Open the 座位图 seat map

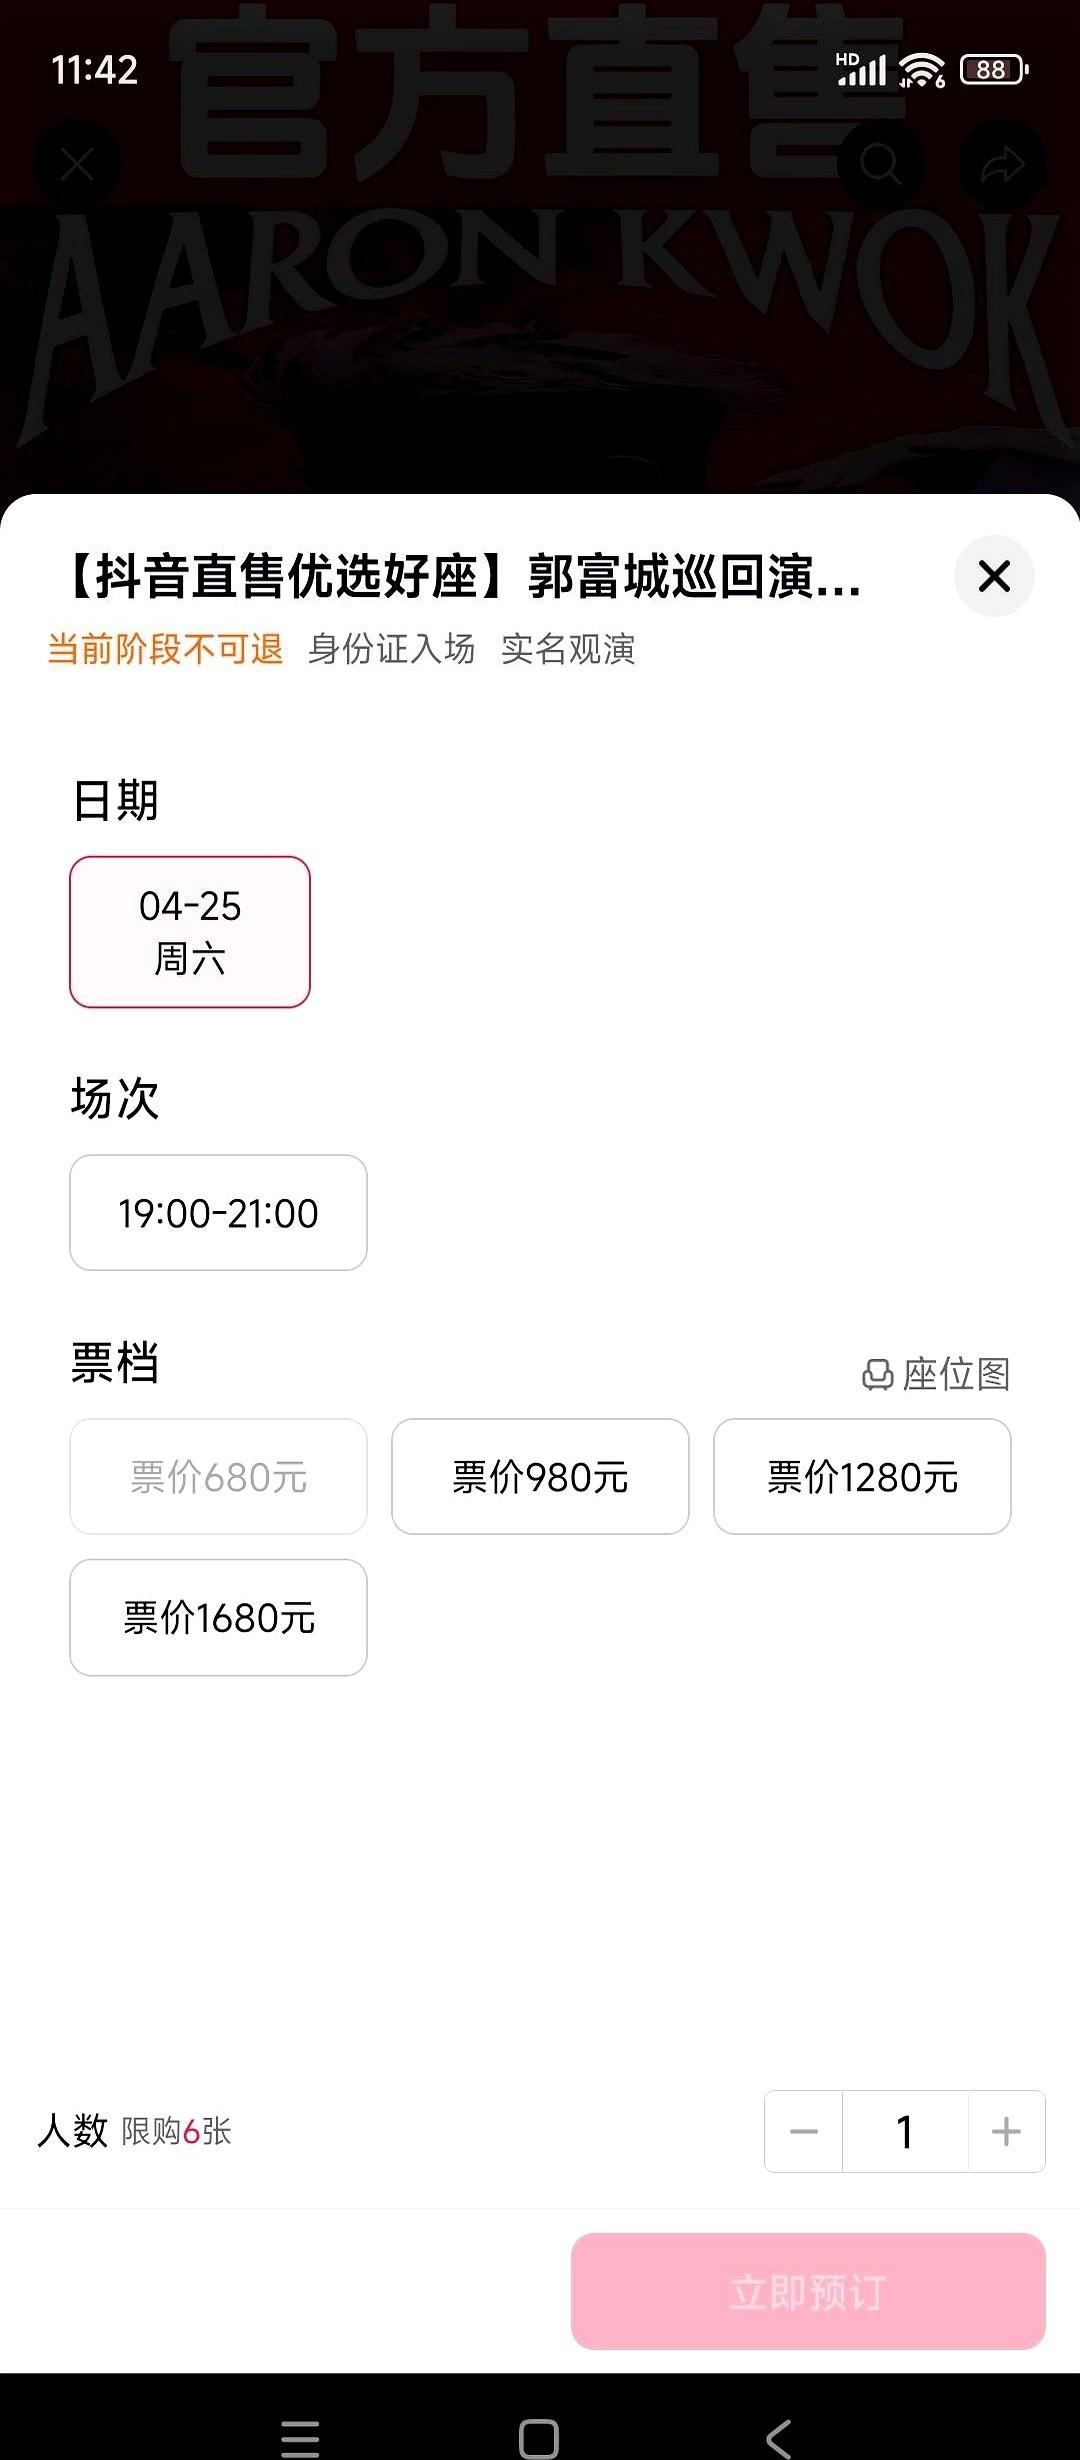tap(936, 1374)
